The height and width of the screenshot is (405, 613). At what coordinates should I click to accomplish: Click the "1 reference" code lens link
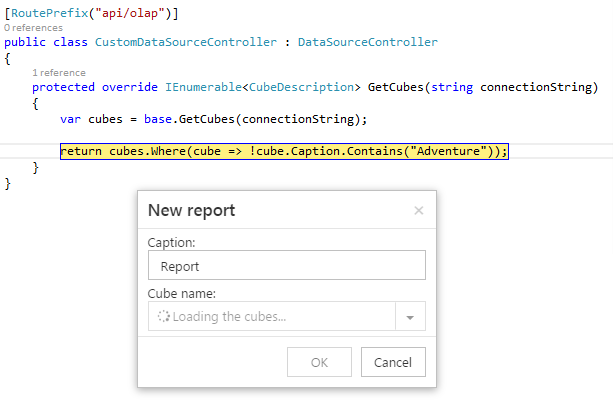click(x=59, y=73)
